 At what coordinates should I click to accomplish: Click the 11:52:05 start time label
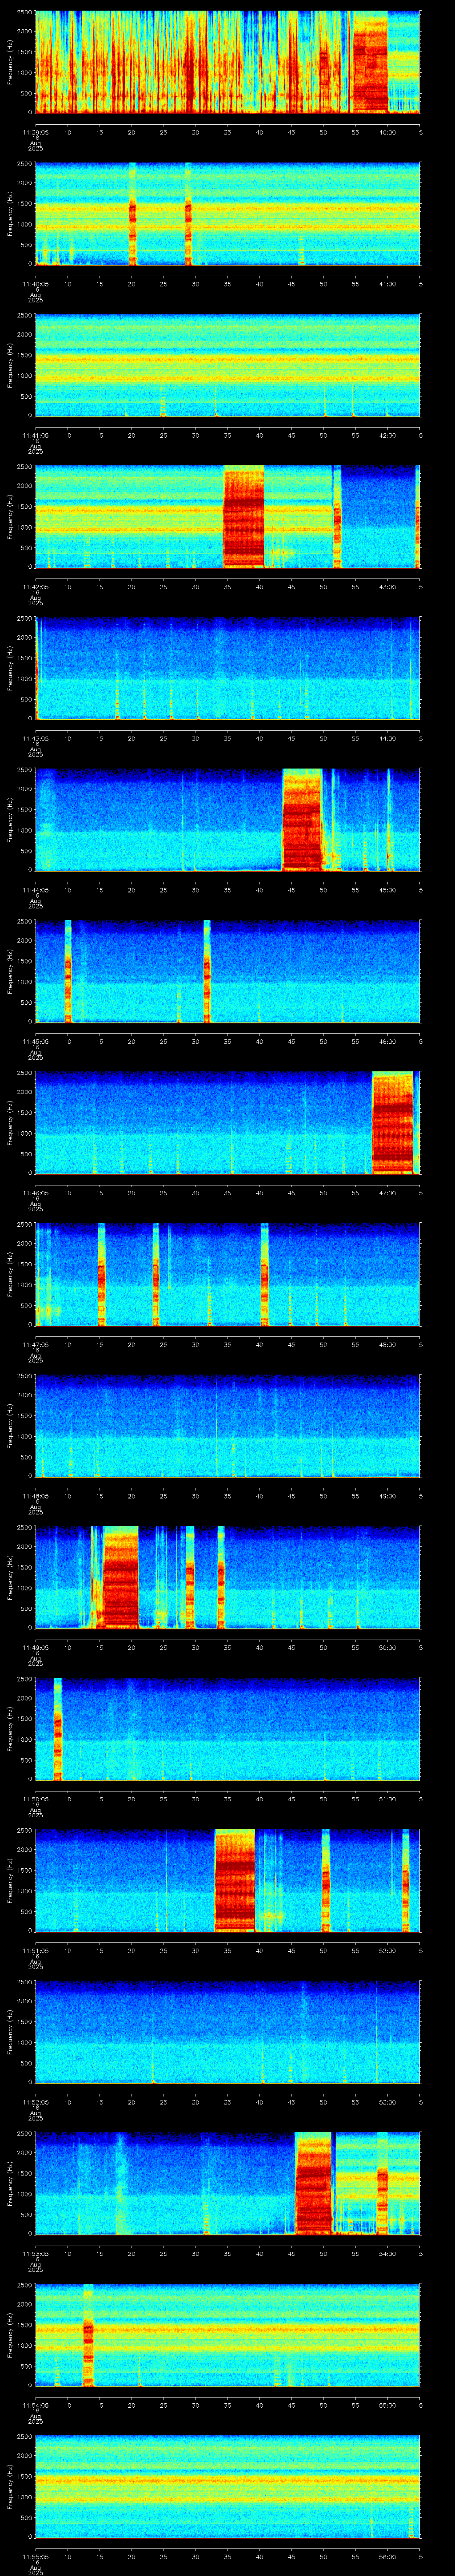(x=35, y=2102)
